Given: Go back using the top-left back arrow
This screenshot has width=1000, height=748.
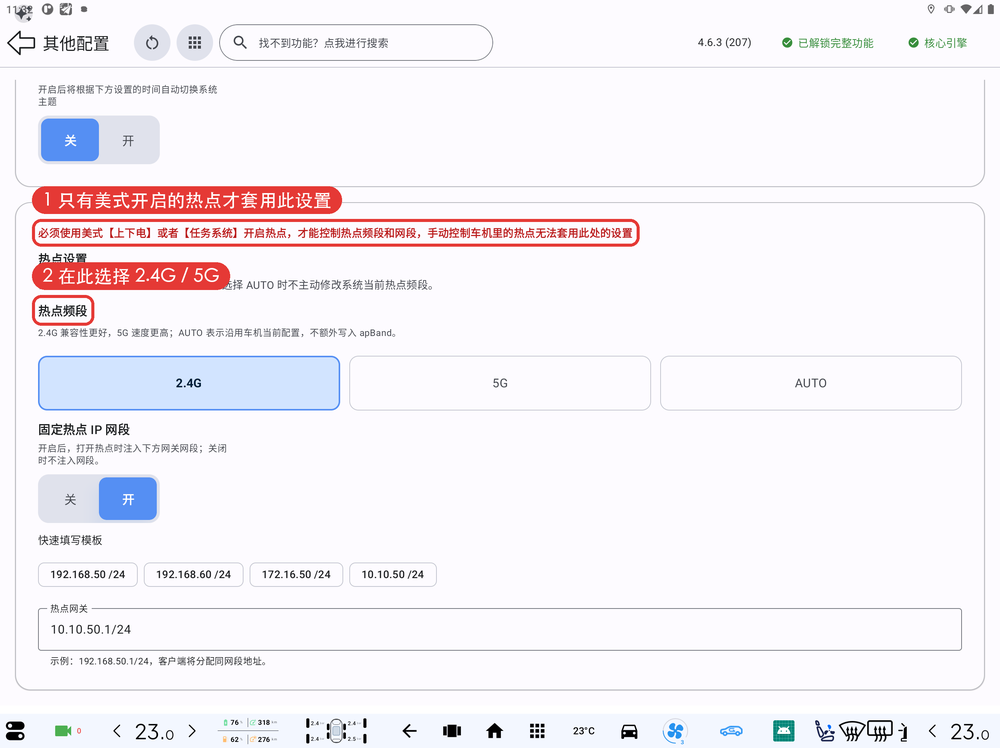Looking at the screenshot, I should pos(21,43).
